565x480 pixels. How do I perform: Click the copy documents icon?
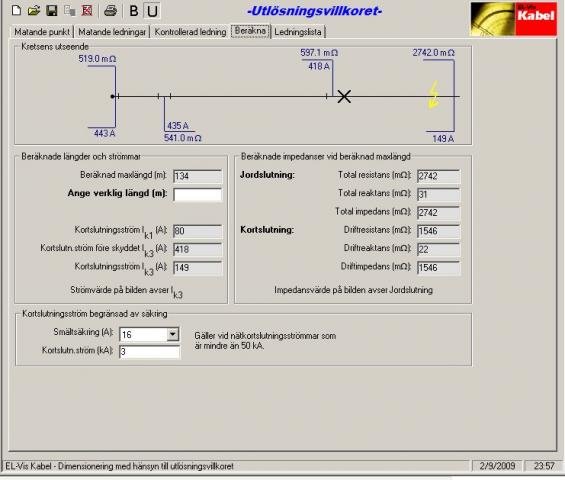[x=70, y=10]
